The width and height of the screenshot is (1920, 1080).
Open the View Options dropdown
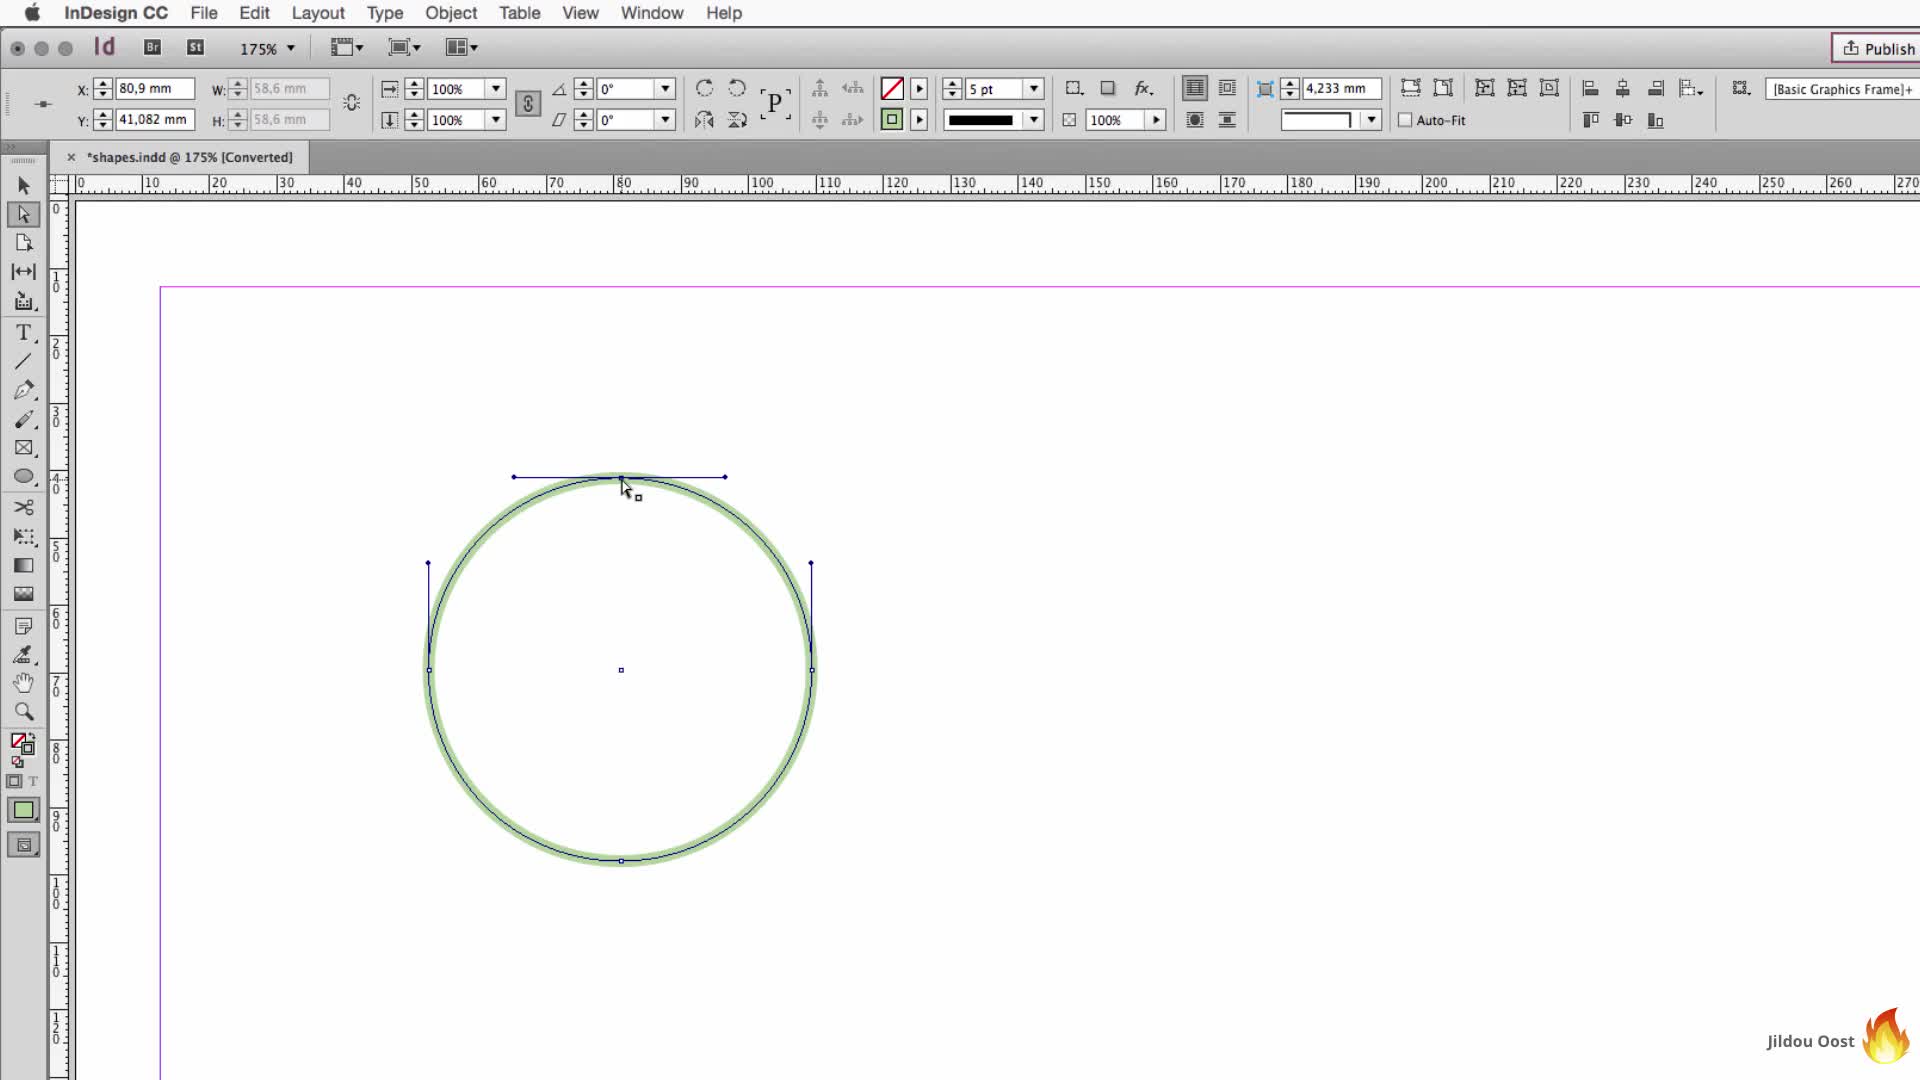click(347, 47)
